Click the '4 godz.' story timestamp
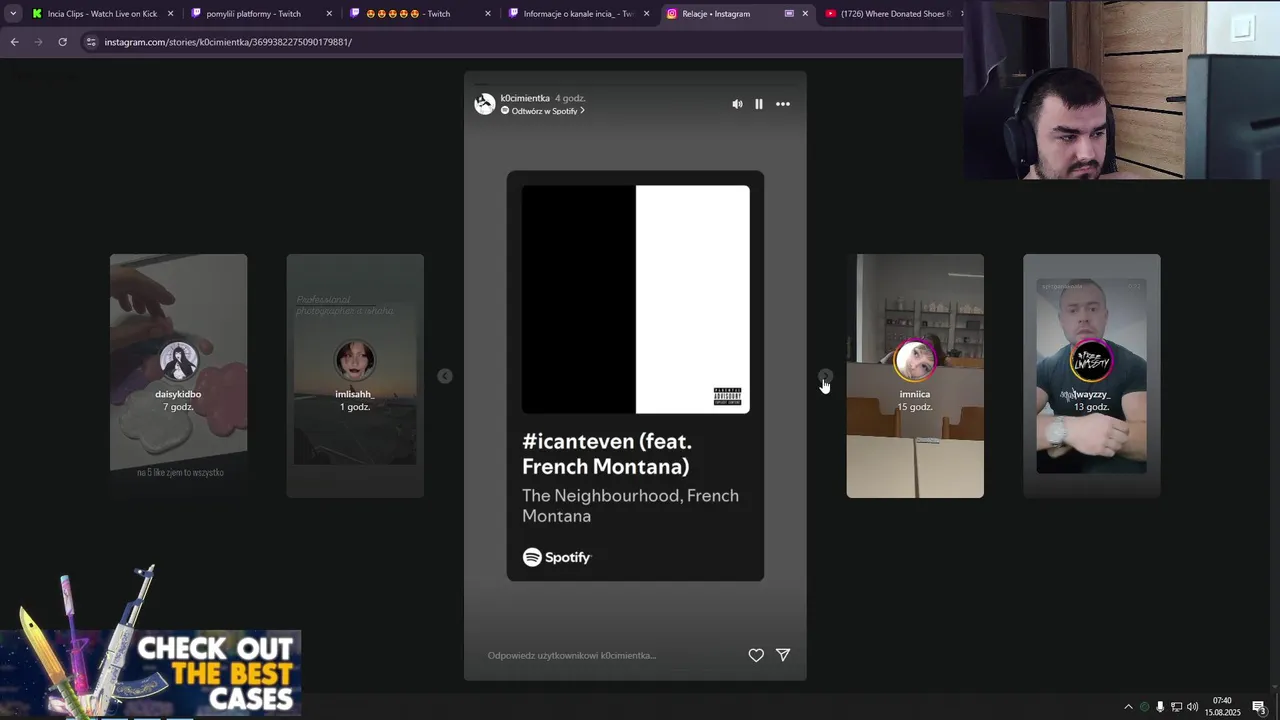 pos(570,98)
